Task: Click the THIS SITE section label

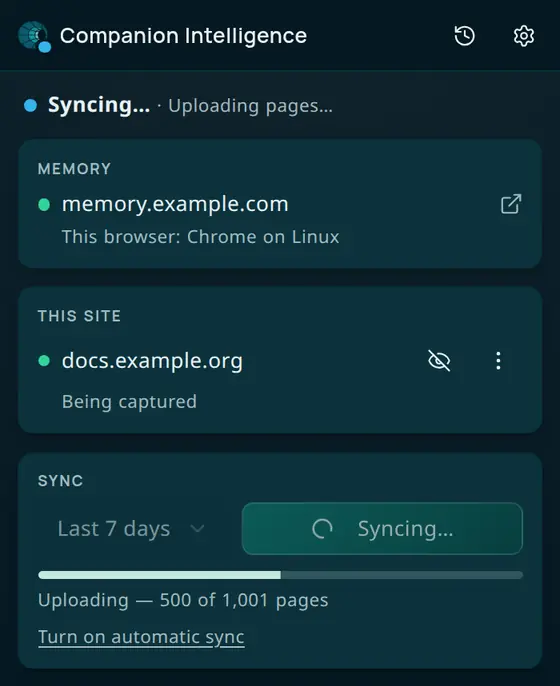Action: (x=79, y=316)
